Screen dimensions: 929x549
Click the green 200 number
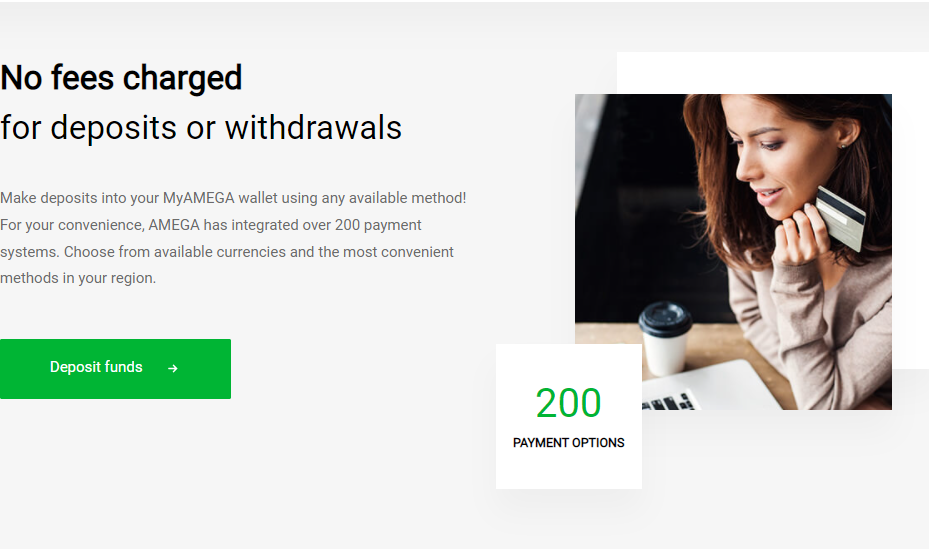pos(568,403)
